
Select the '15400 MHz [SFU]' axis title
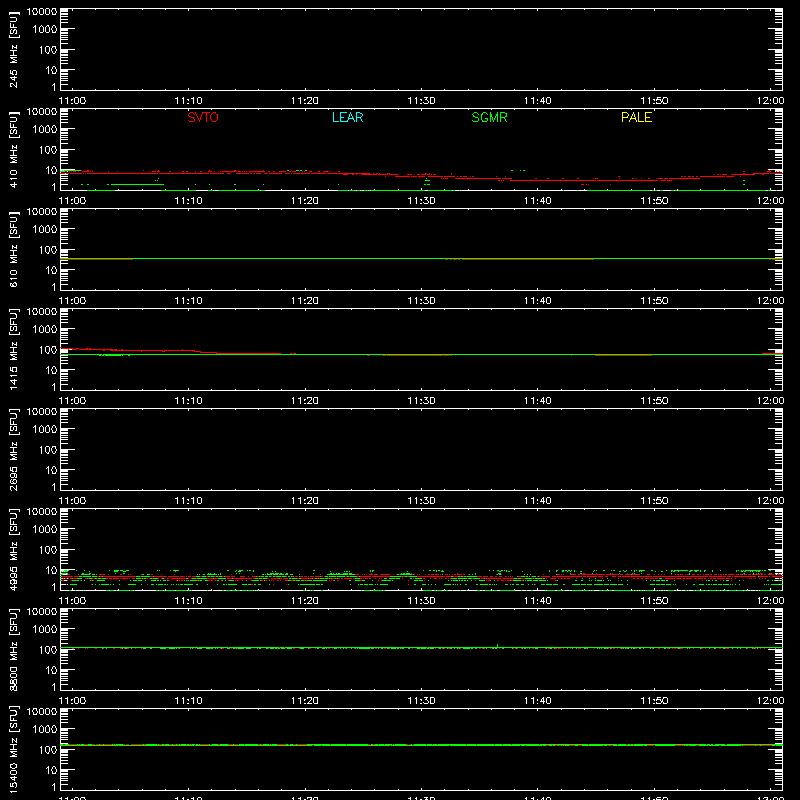tap(13, 749)
